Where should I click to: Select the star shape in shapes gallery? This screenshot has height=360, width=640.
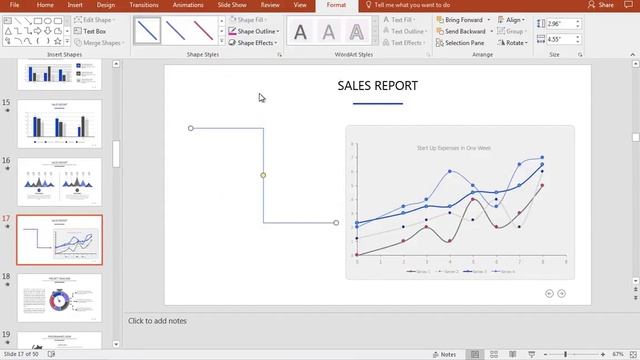pyautogui.click(x=58, y=41)
